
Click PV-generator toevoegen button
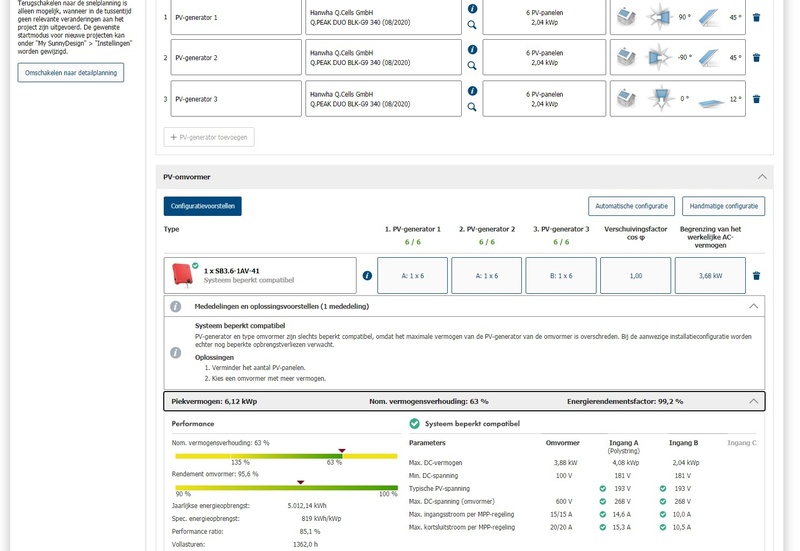point(209,137)
